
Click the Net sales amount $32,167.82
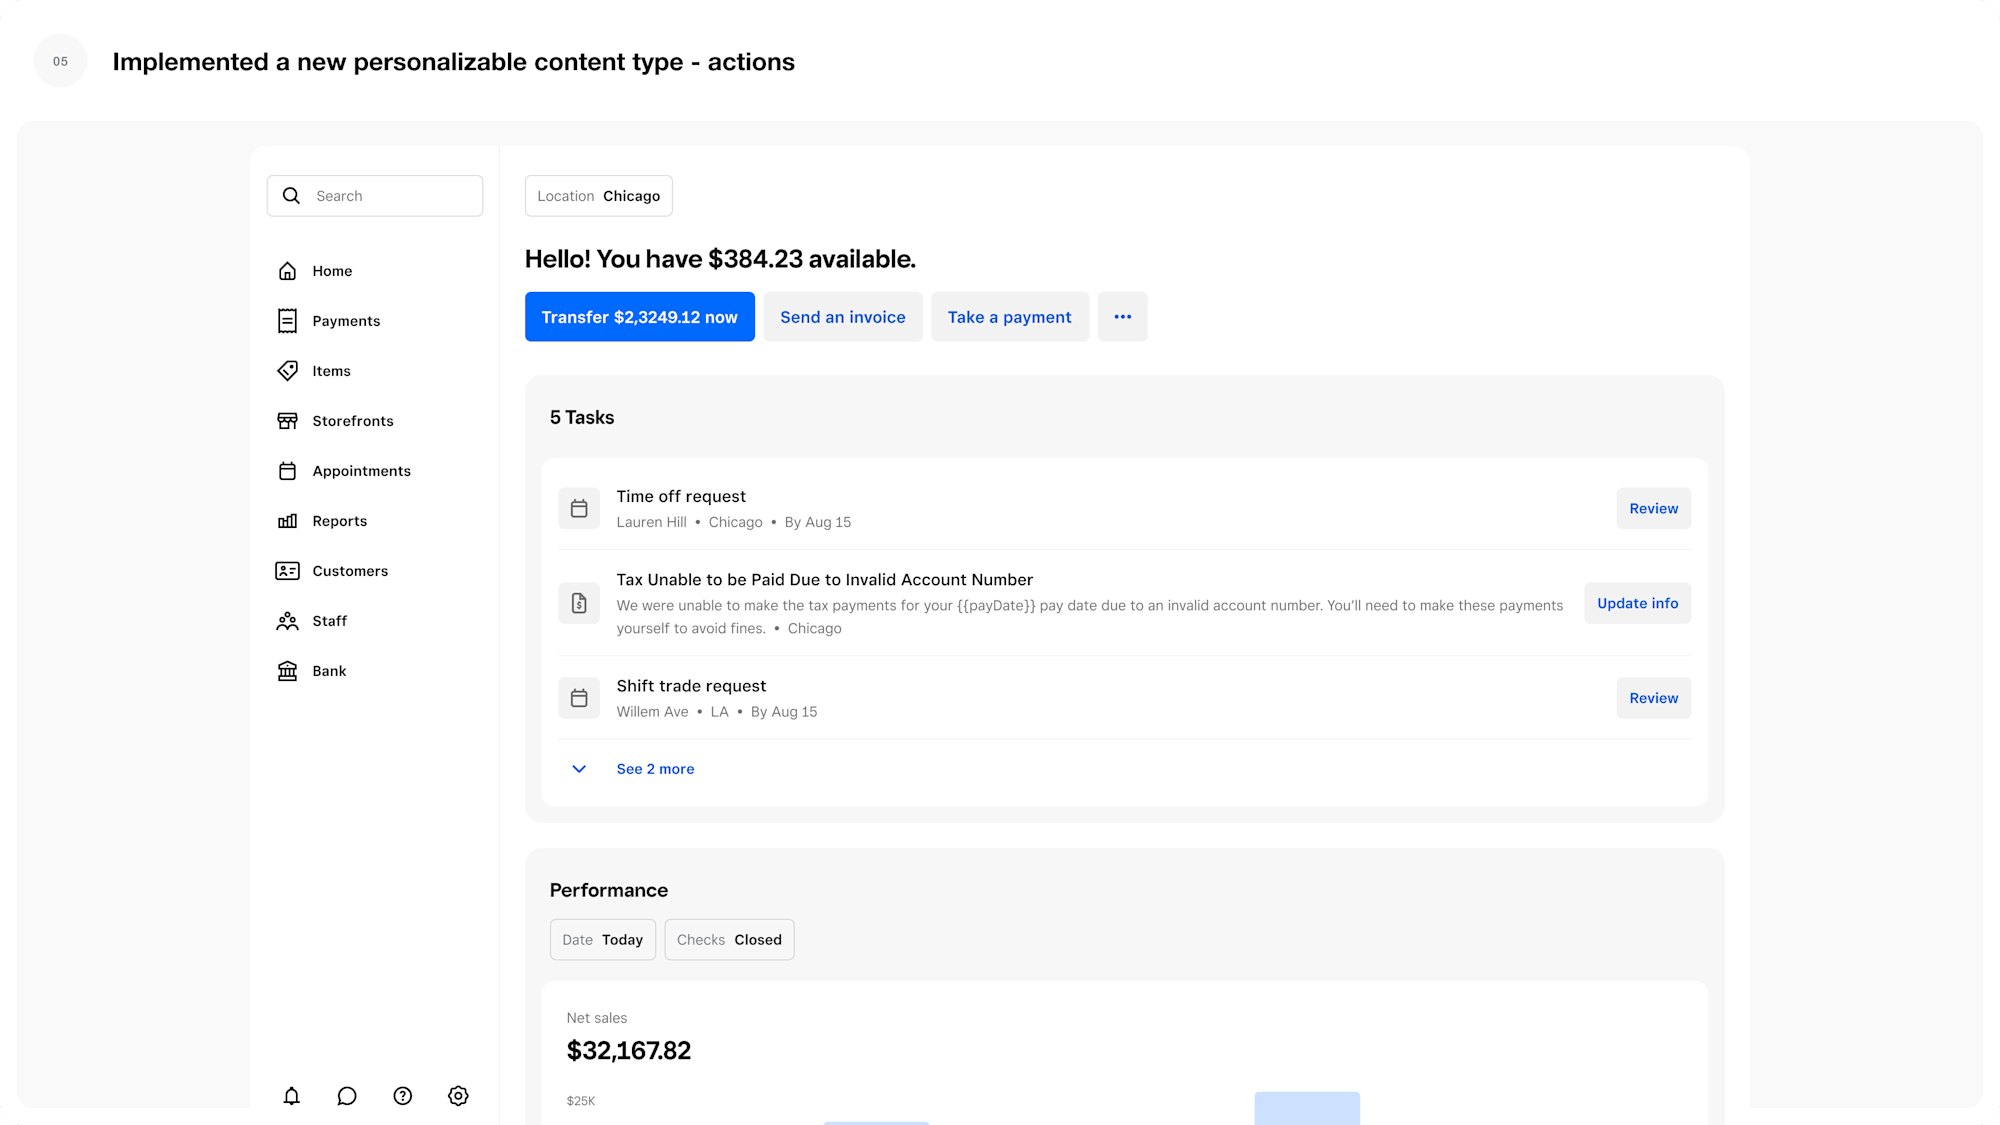(629, 1051)
